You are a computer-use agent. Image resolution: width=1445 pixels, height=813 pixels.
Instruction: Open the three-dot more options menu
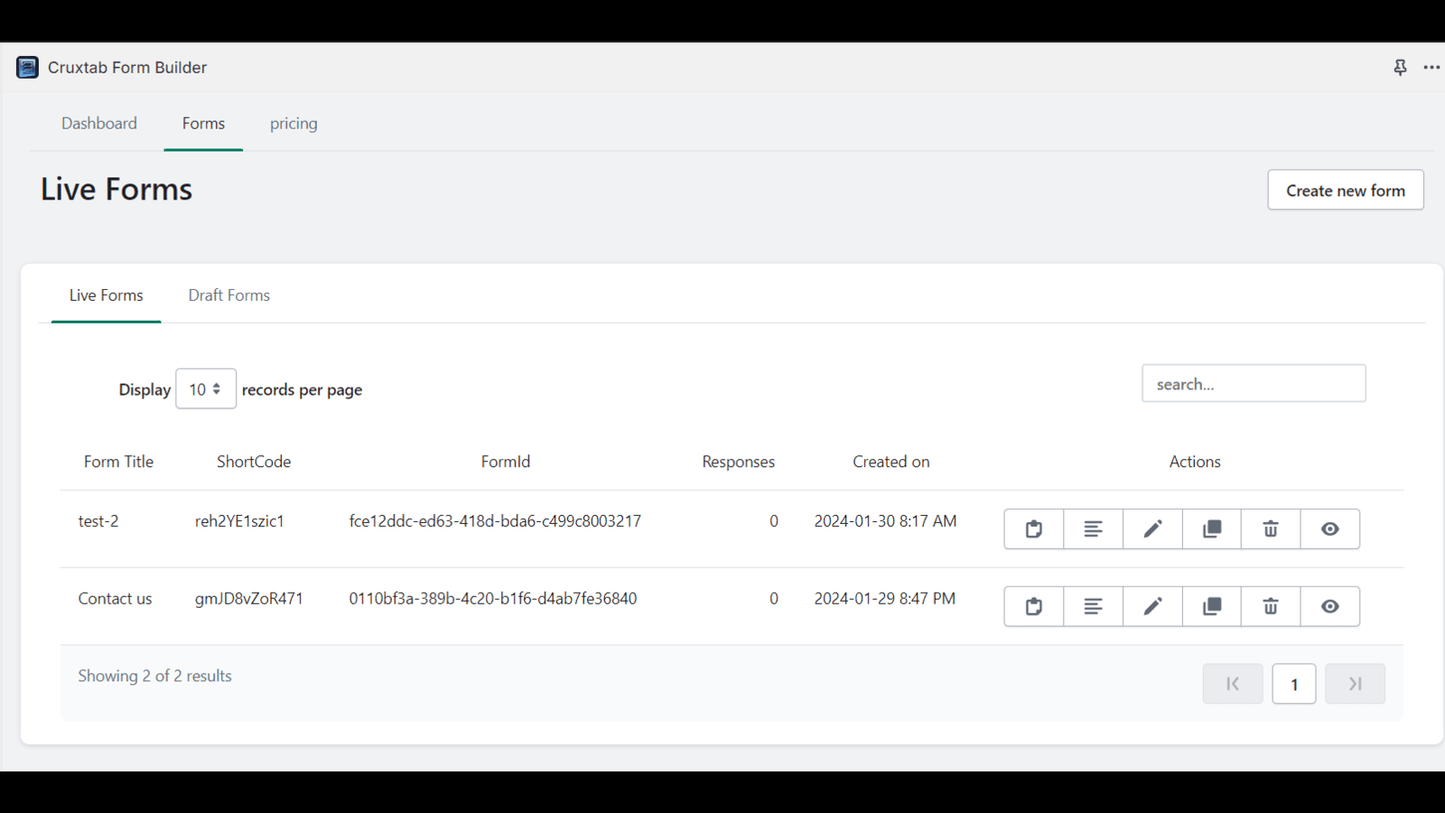(x=1431, y=67)
